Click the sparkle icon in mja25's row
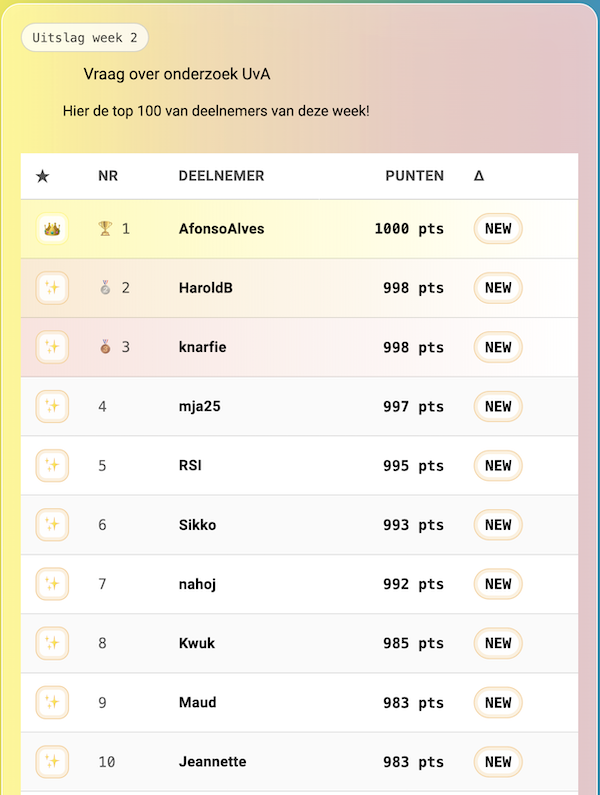The image size is (600, 795). point(52,406)
